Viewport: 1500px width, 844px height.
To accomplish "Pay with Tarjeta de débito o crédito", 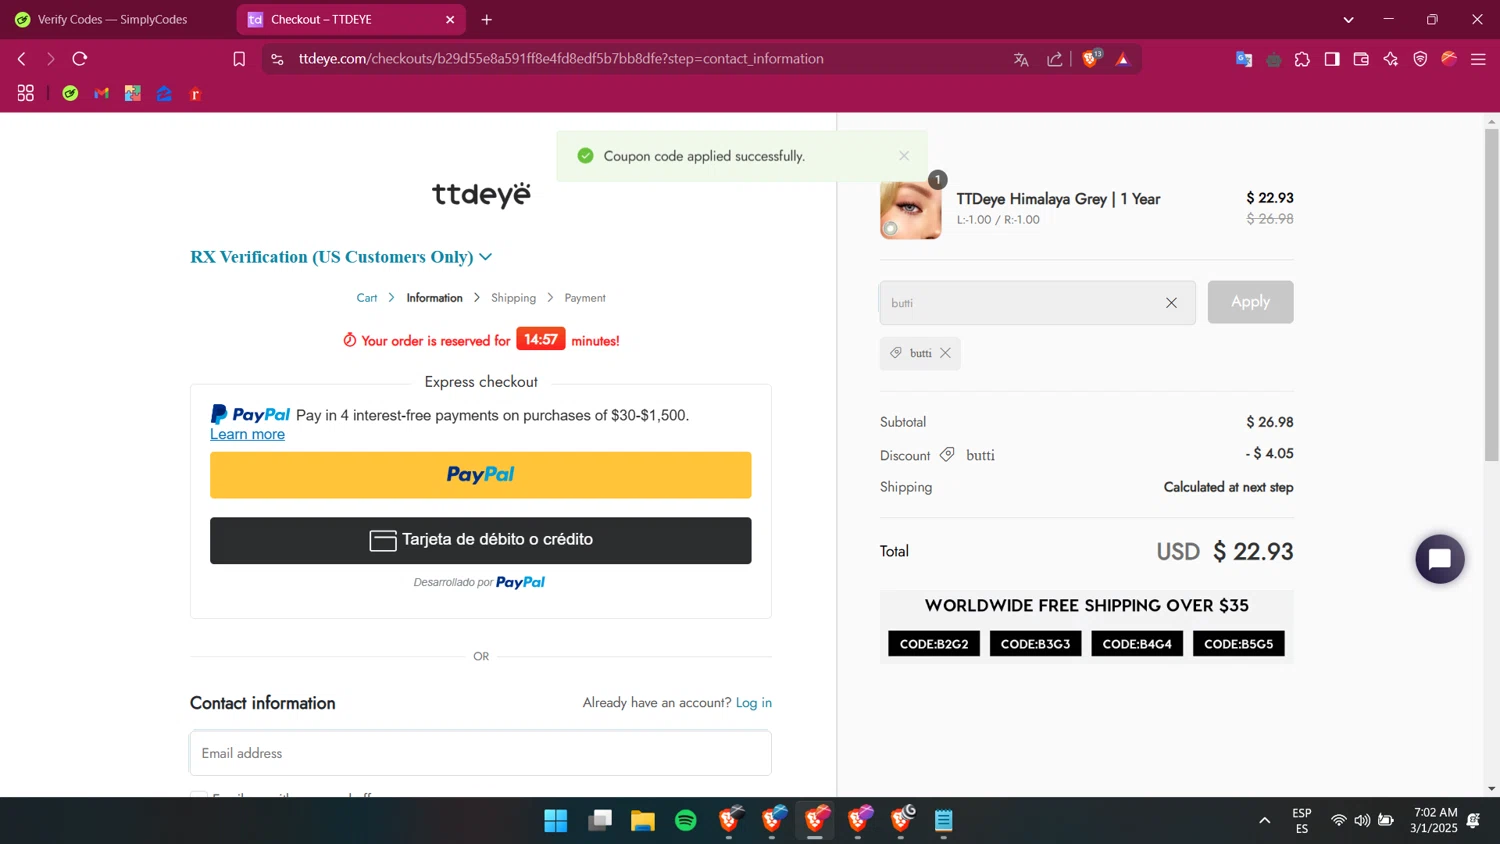I will click(x=480, y=540).
